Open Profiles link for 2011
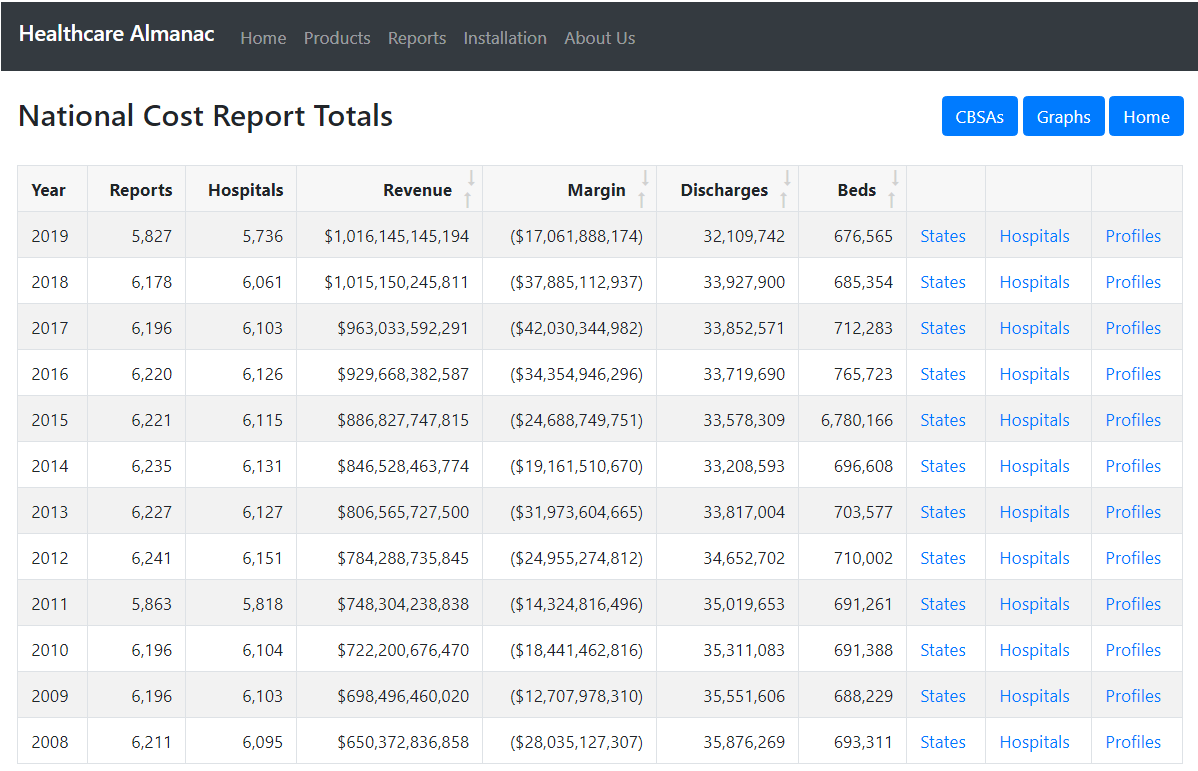1198x771 pixels. tap(1133, 604)
